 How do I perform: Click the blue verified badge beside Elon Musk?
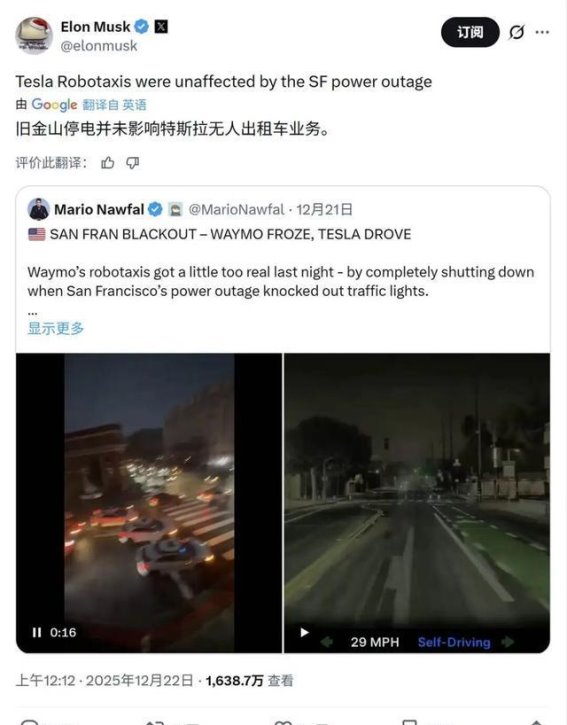(x=142, y=27)
